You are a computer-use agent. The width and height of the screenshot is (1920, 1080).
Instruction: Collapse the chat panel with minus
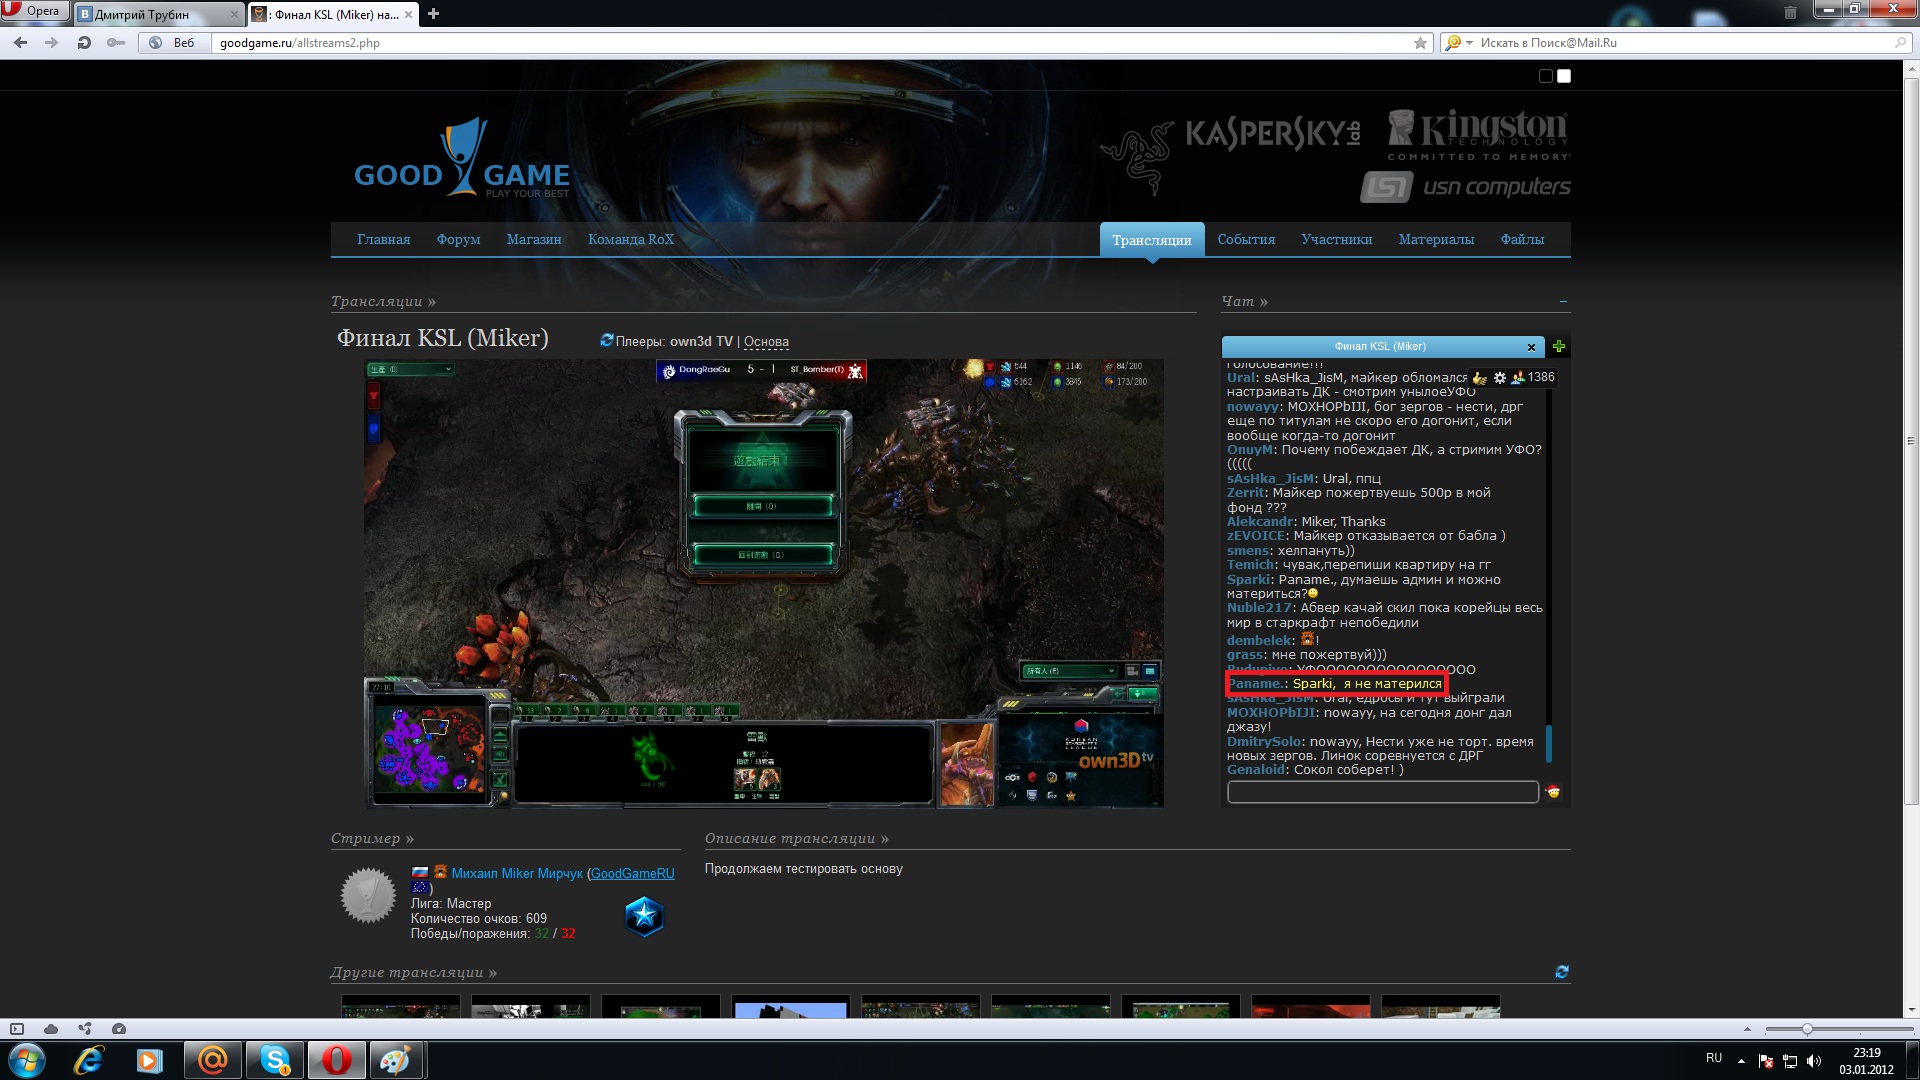[1563, 301]
